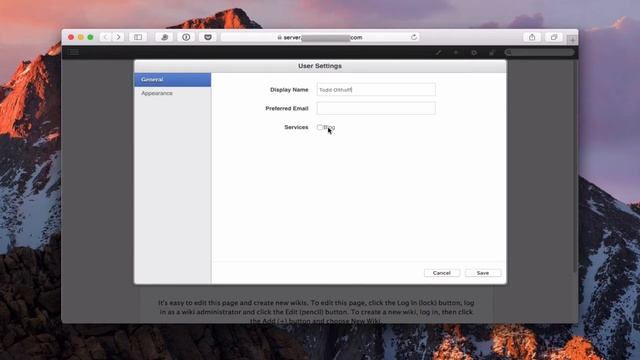Click the page's vertical scrollbar
This screenshot has width=640, height=360.
575,167
